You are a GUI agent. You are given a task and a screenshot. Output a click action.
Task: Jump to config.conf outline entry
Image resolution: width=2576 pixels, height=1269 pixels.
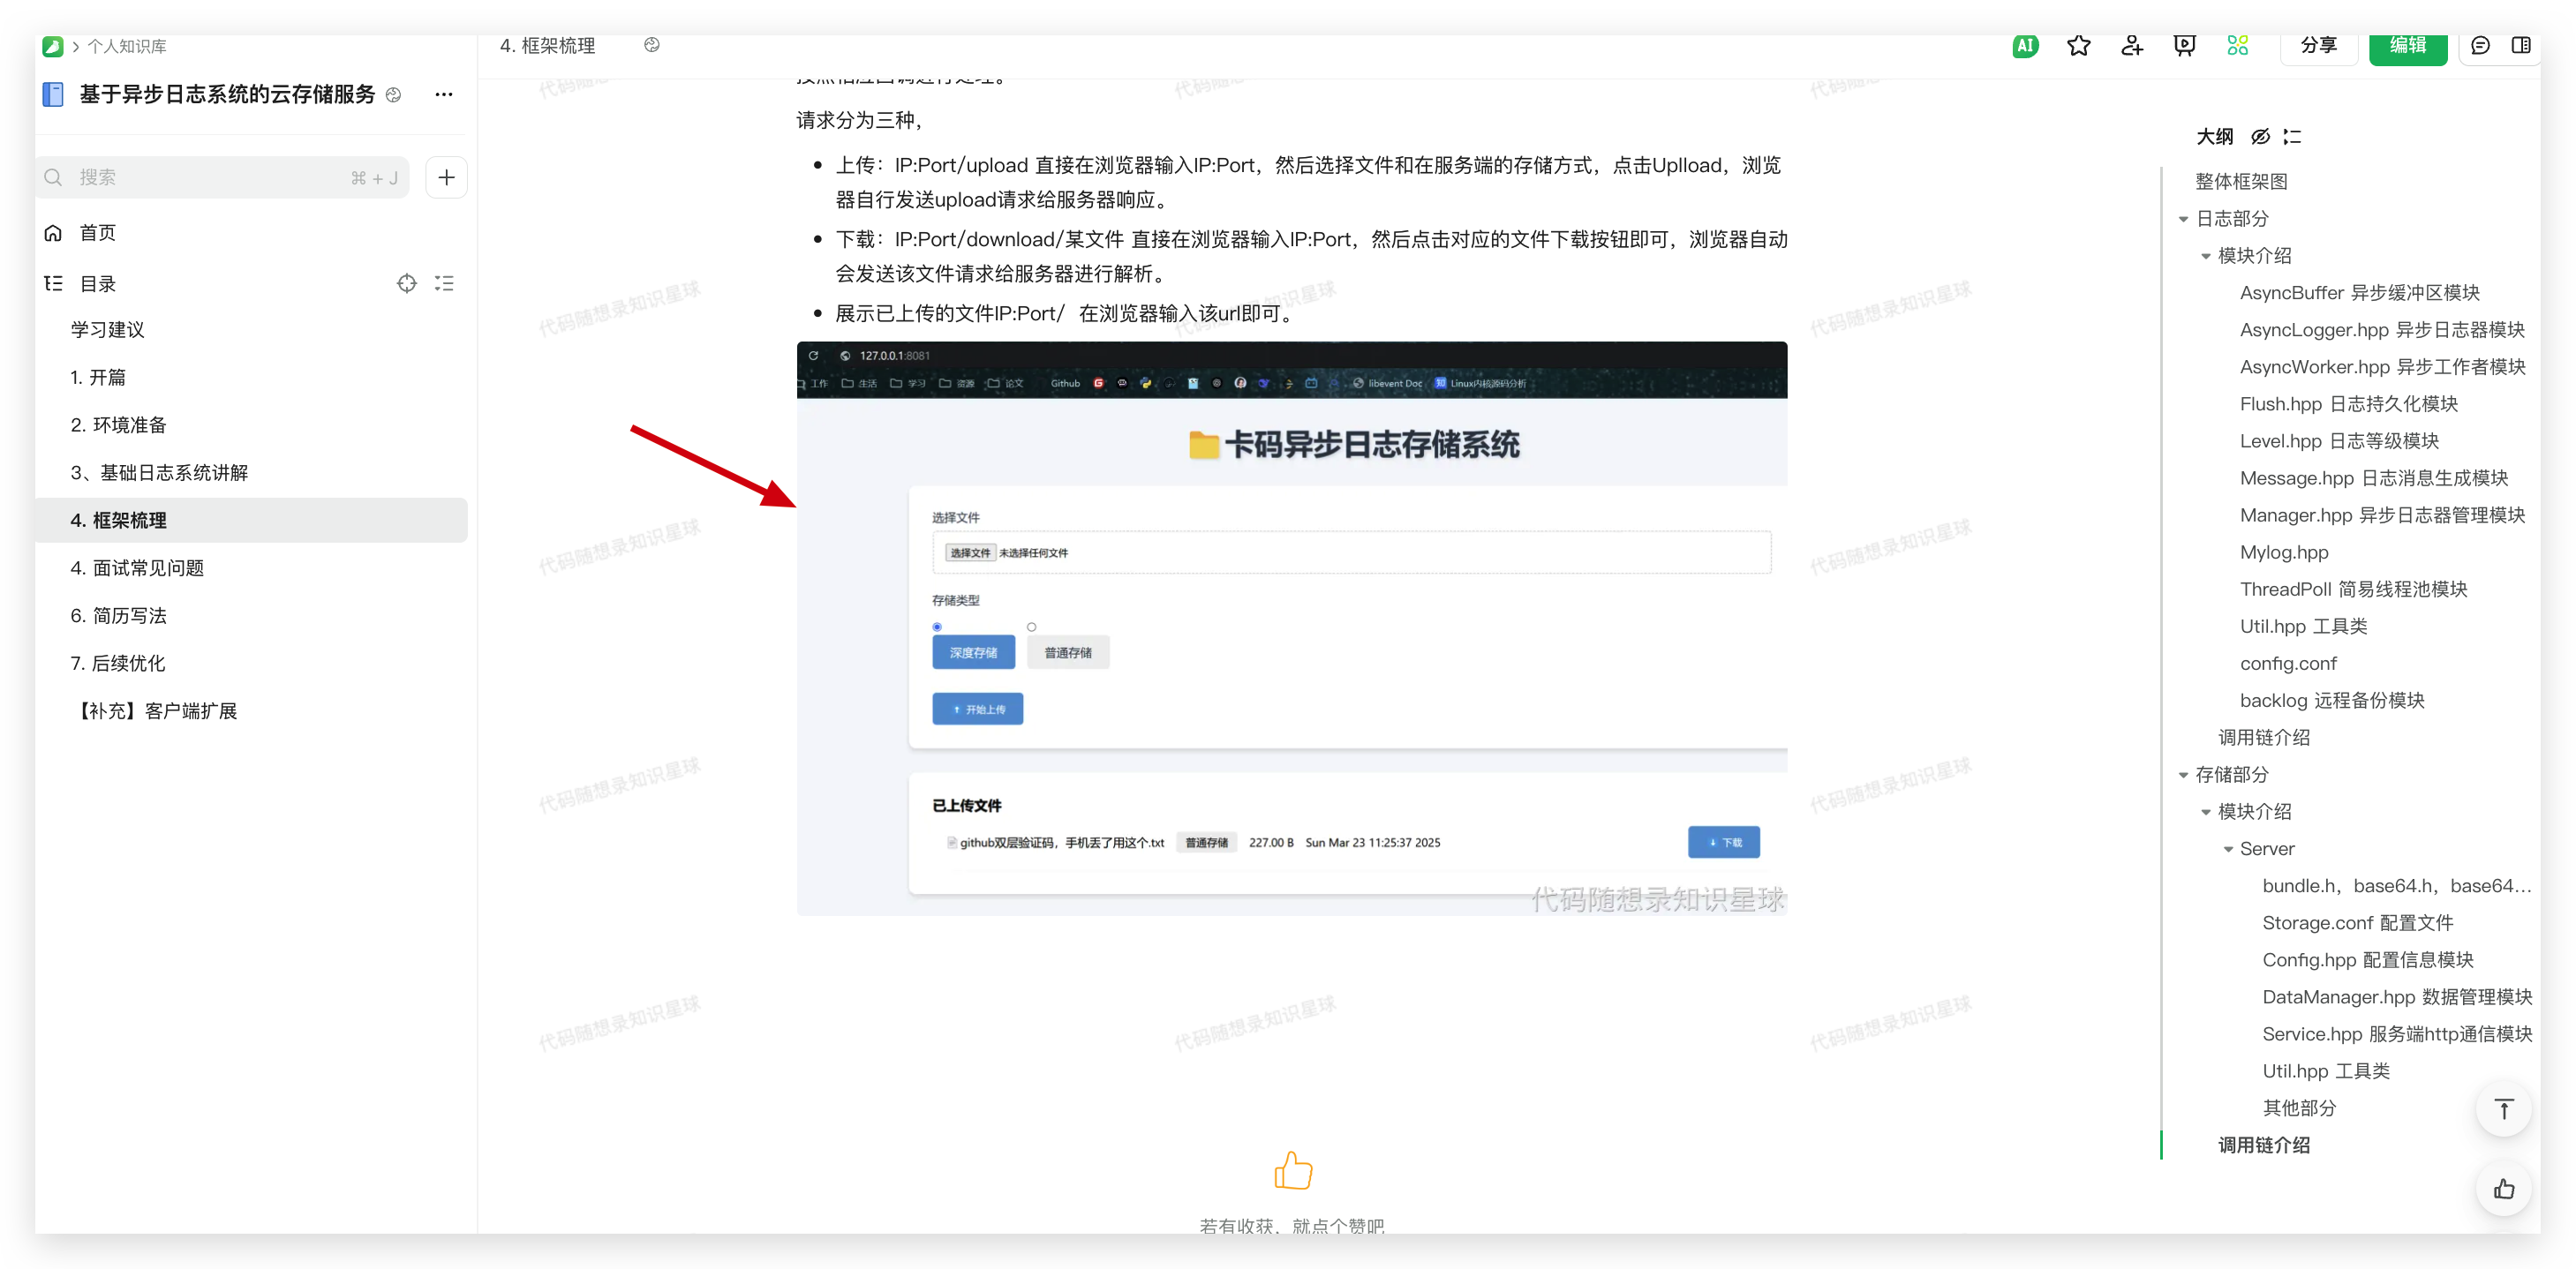(x=2288, y=663)
